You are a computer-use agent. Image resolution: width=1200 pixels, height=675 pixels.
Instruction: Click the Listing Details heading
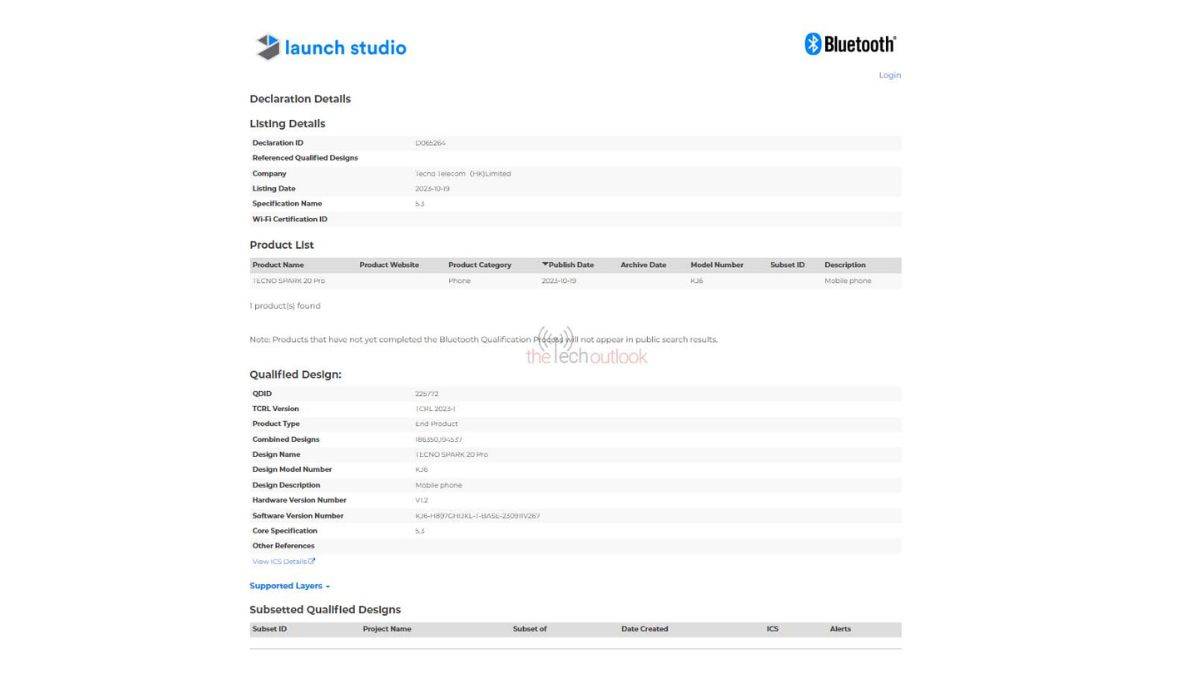pyautogui.click(x=287, y=124)
